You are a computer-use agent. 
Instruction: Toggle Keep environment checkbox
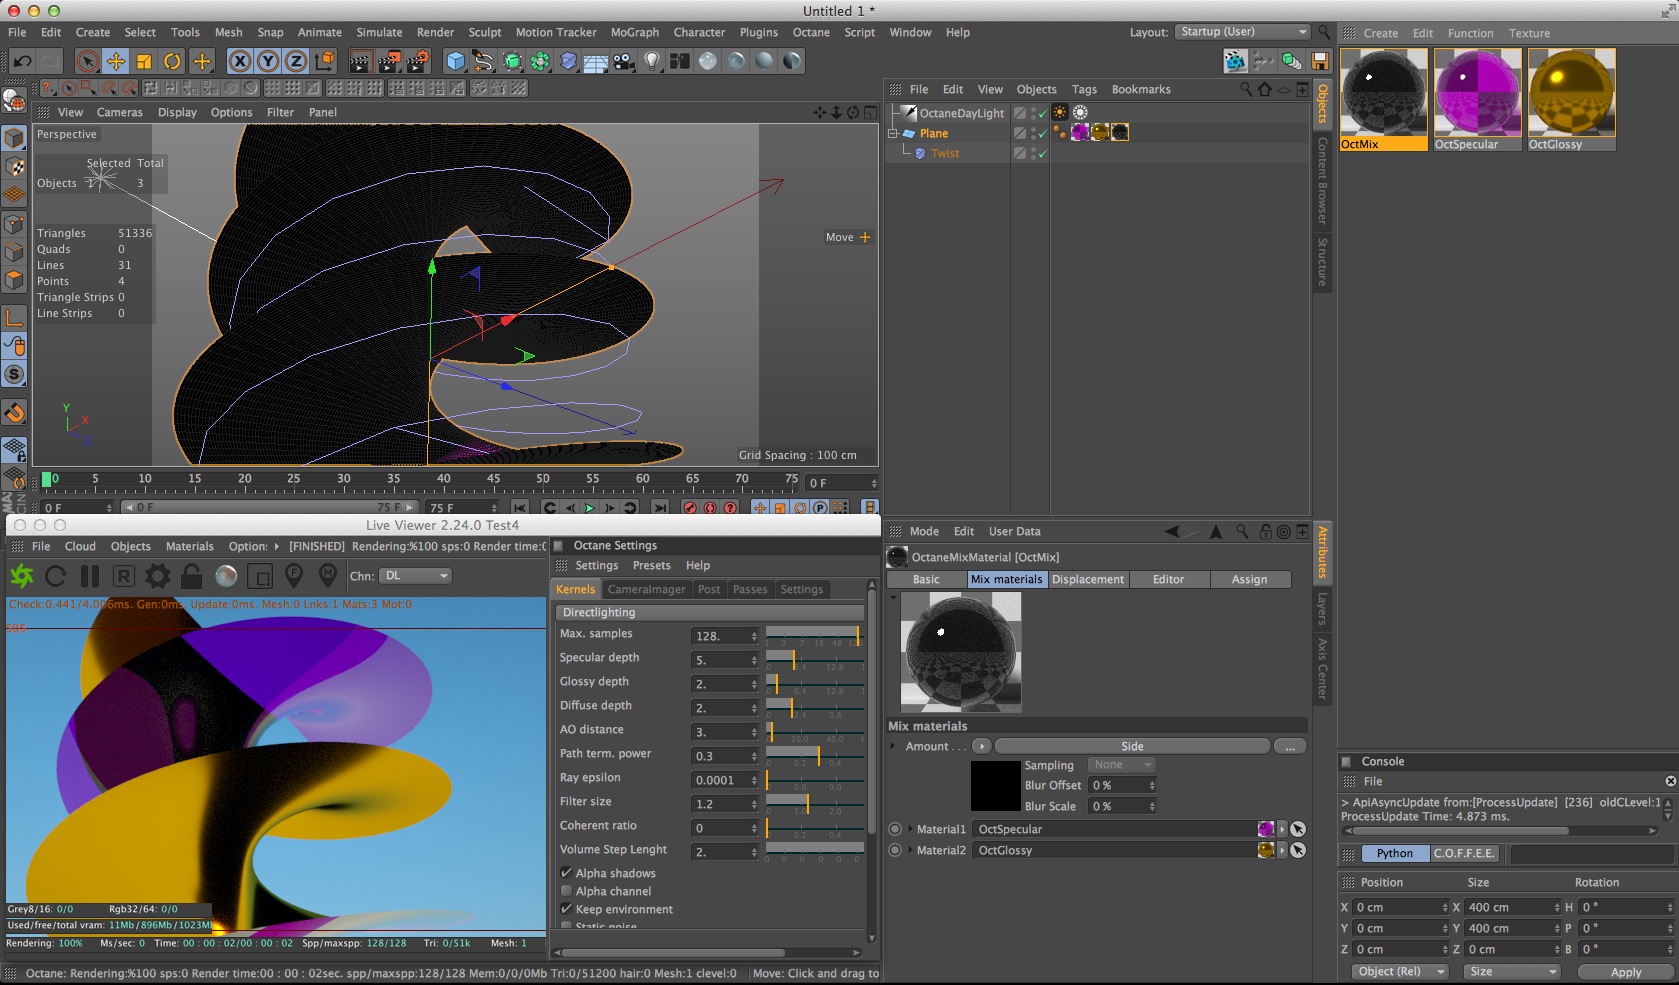[567, 909]
